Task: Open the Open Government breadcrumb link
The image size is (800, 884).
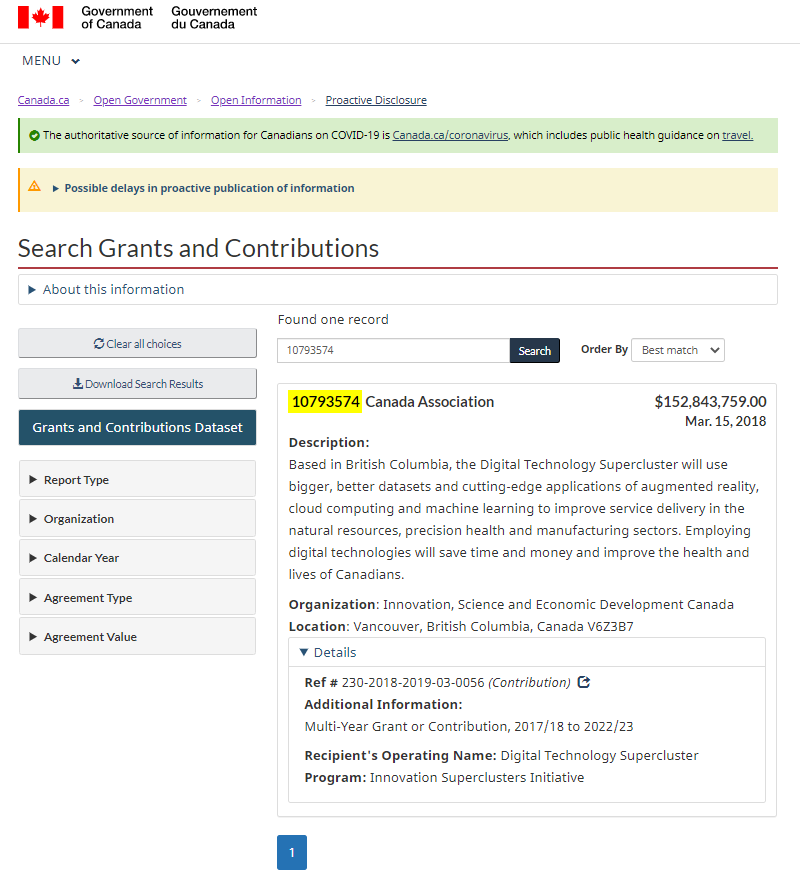Action: [140, 100]
